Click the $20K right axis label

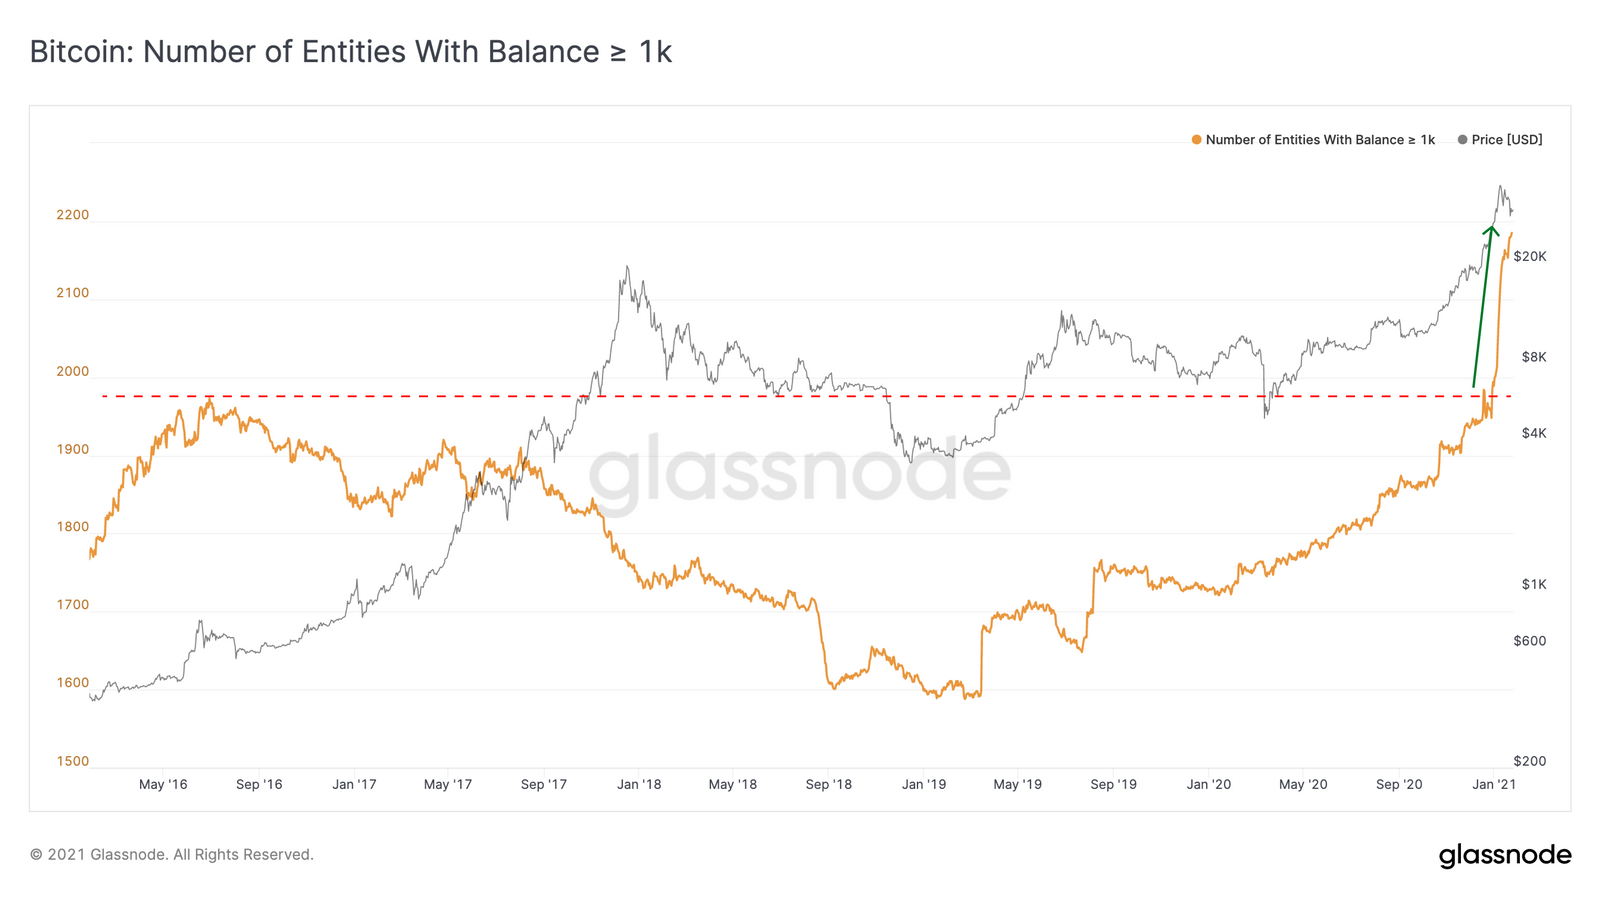1530,257
